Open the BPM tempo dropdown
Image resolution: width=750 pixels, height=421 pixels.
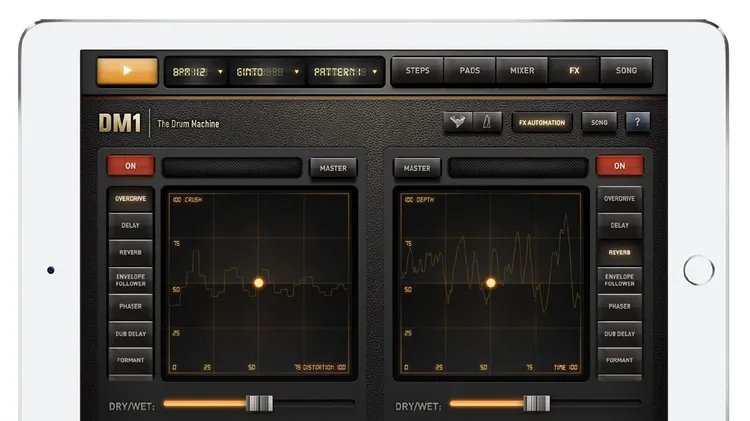tap(197, 72)
